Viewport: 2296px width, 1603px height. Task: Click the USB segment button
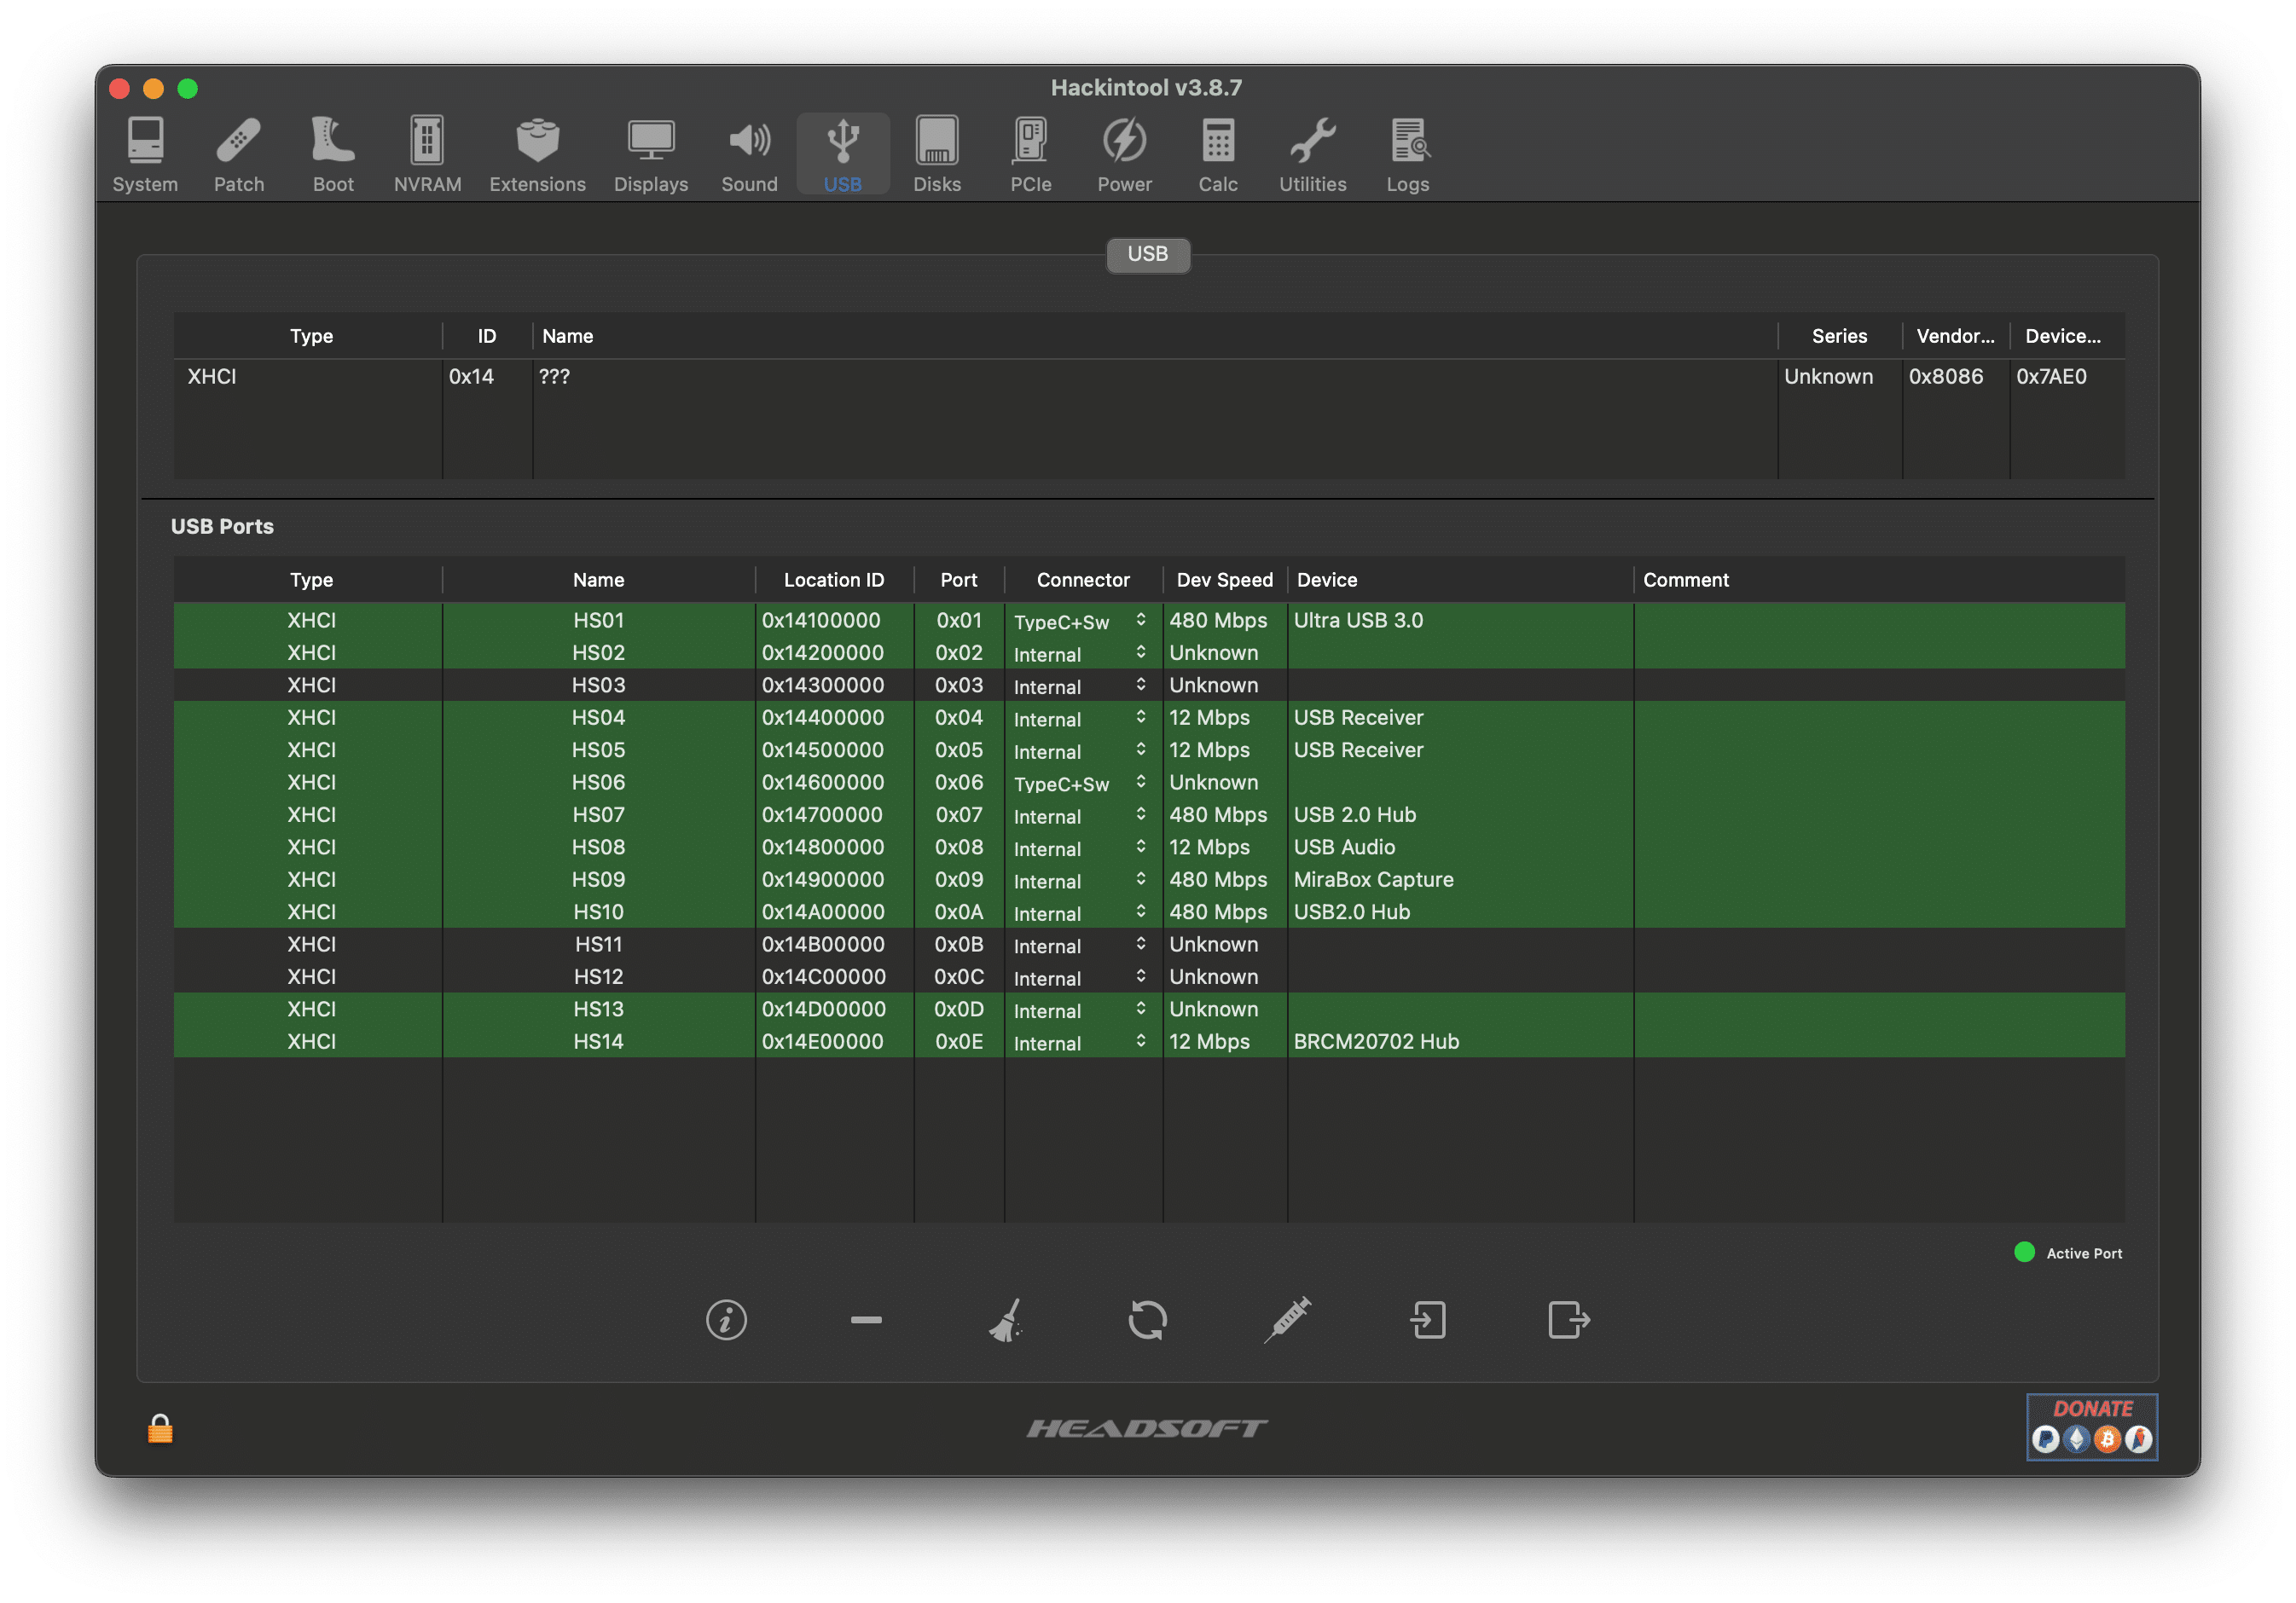[1147, 254]
